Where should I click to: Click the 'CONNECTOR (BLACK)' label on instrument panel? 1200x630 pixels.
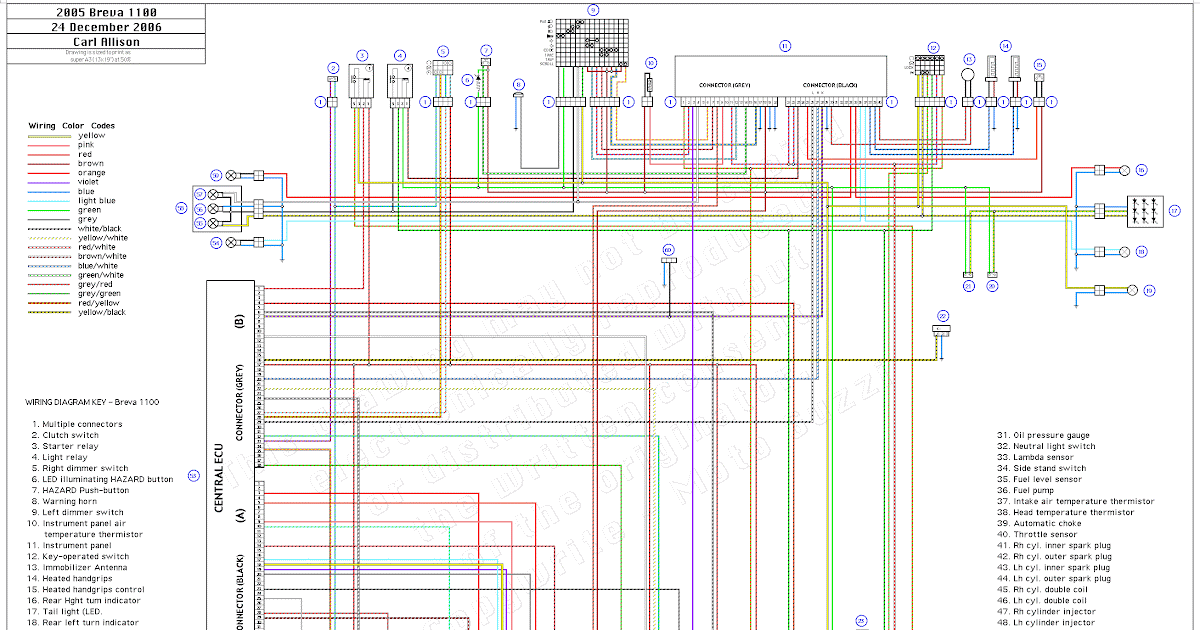pyautogui.click(x=828, y=86)
